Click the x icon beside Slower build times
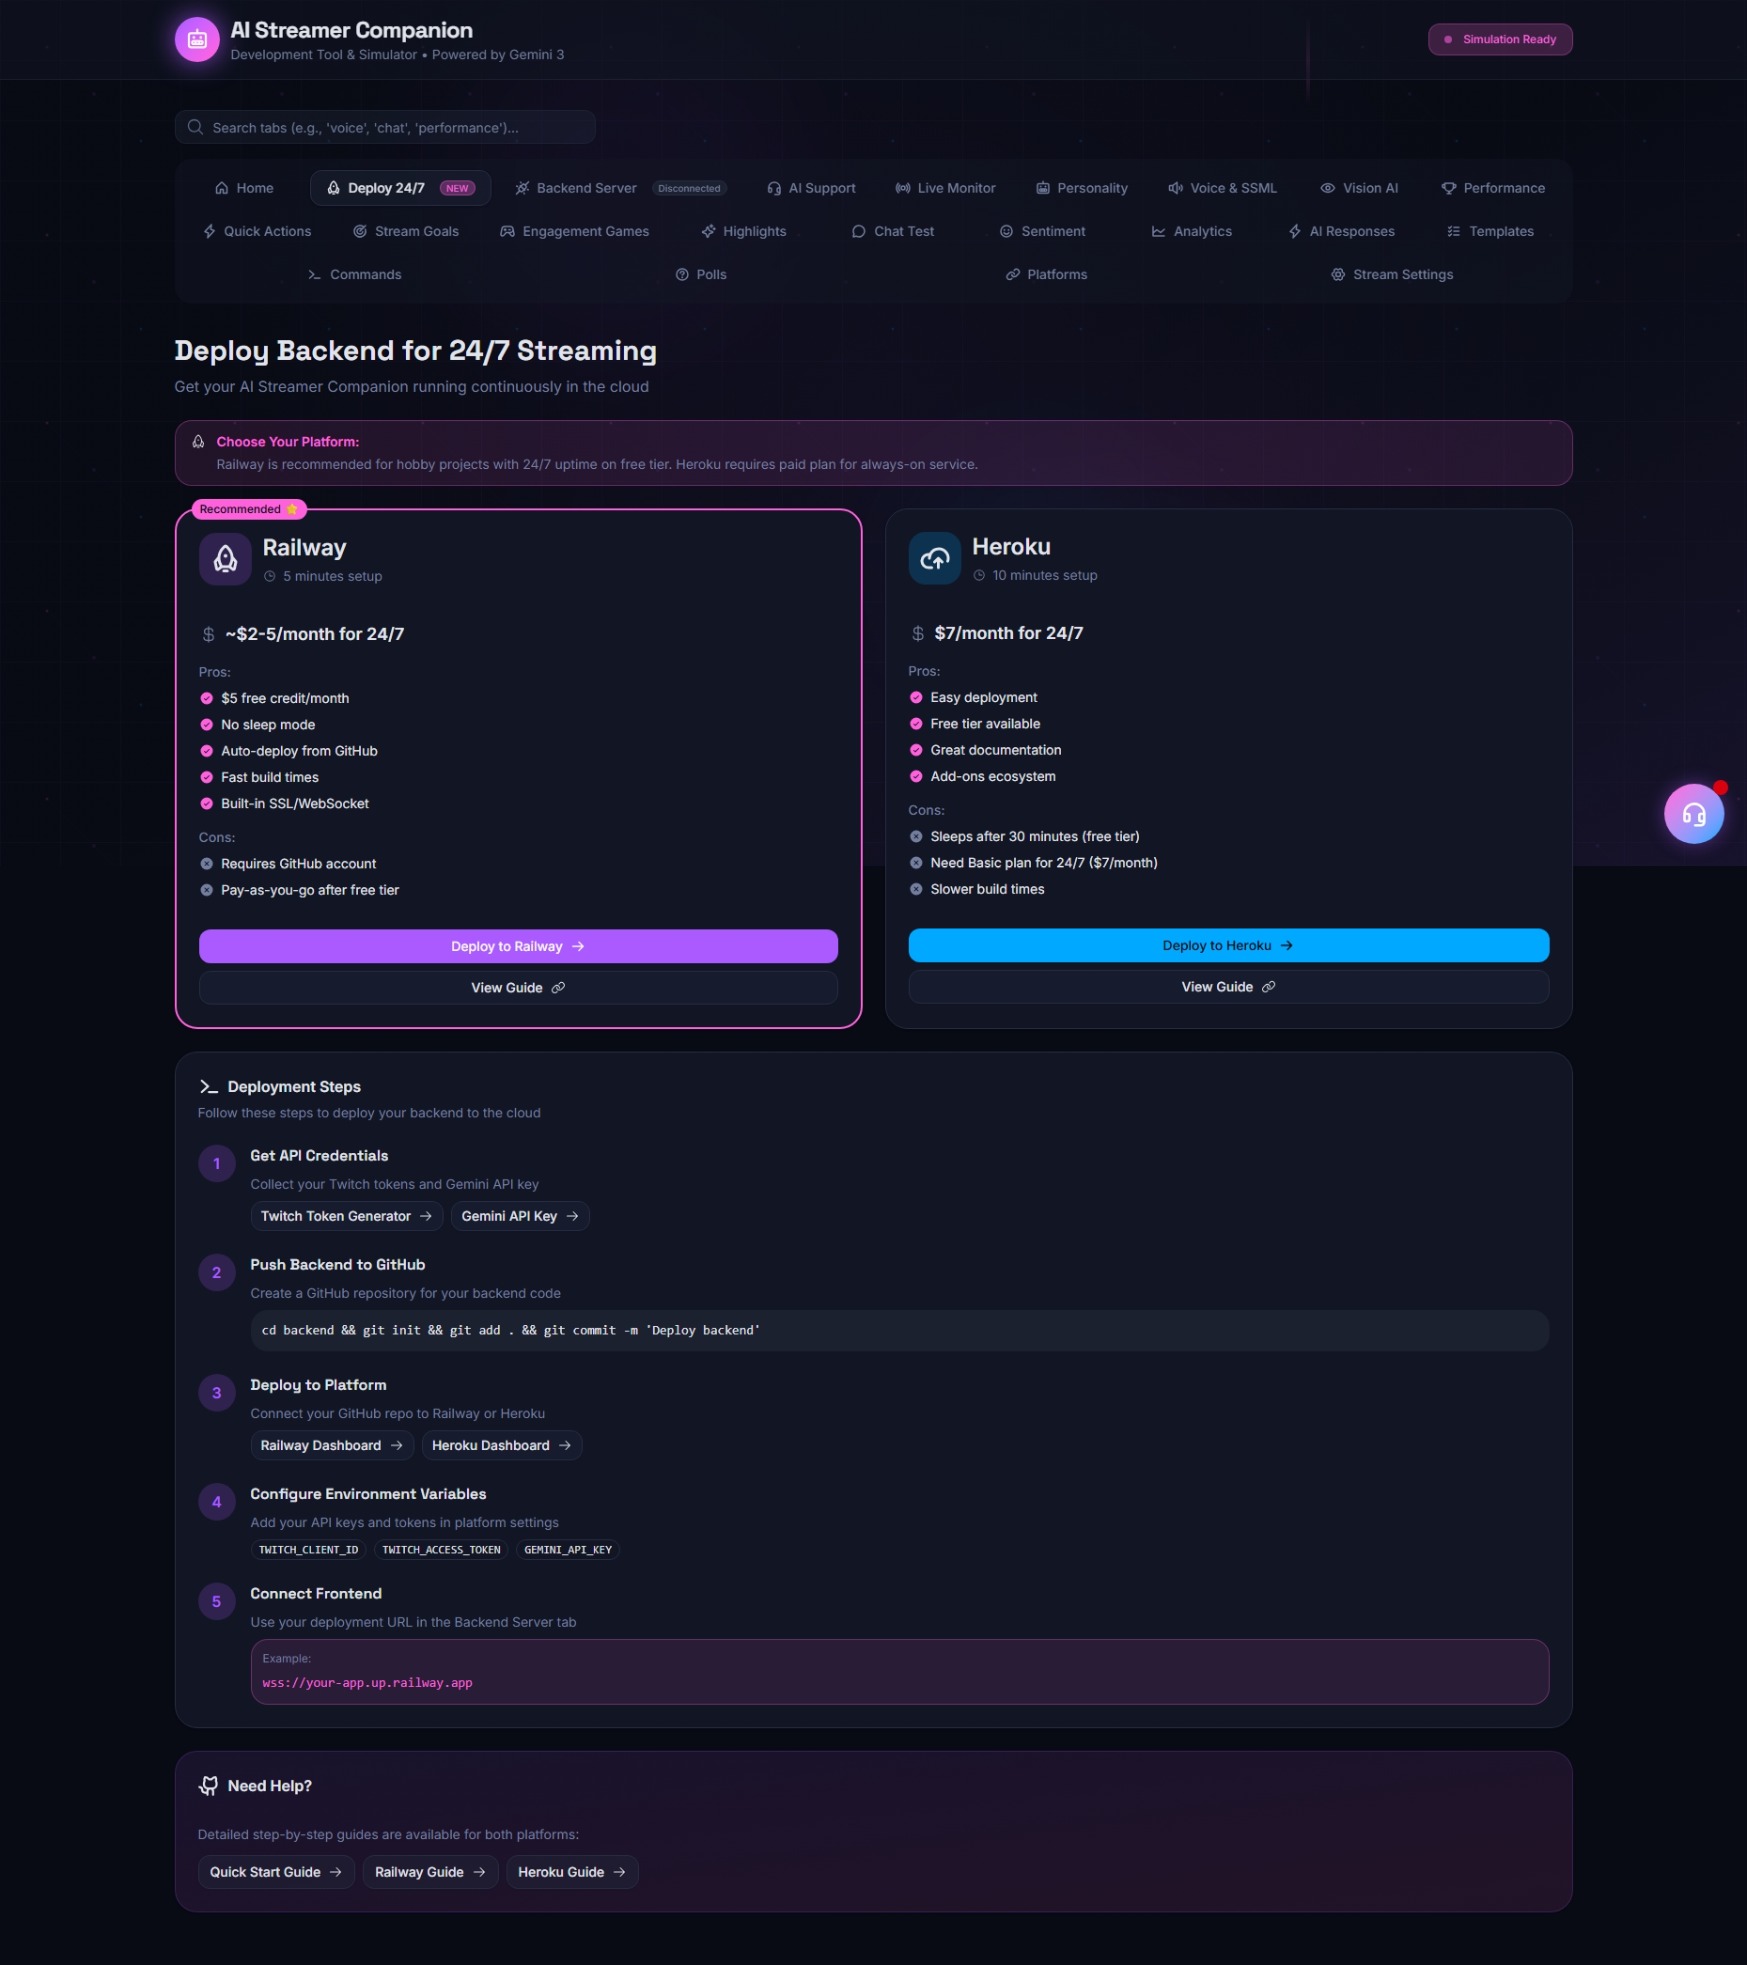The image size is (1747, 1965). click(915, 889)
